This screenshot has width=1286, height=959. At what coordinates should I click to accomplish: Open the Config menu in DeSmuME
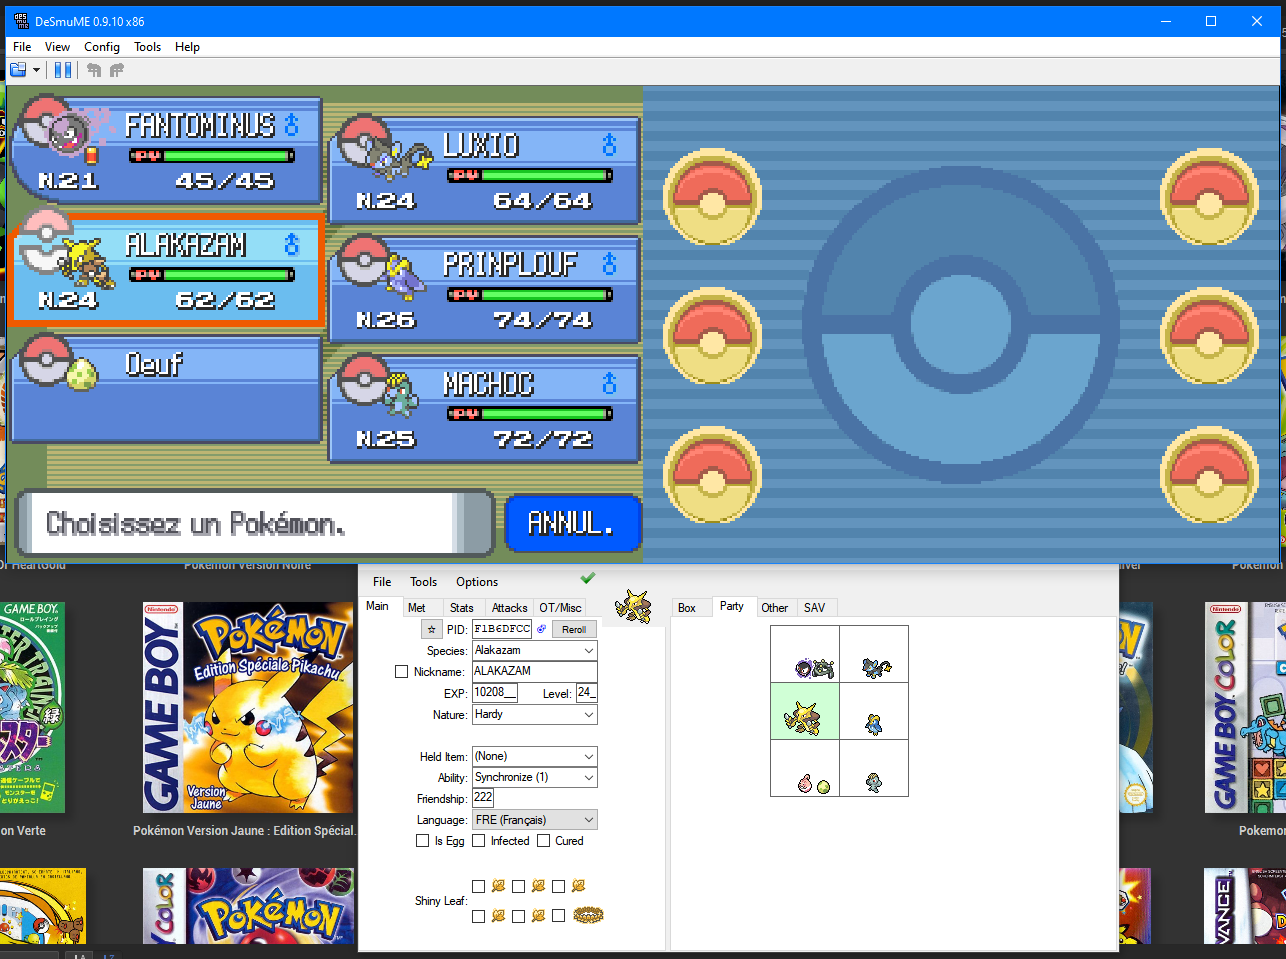click(101, 47)
